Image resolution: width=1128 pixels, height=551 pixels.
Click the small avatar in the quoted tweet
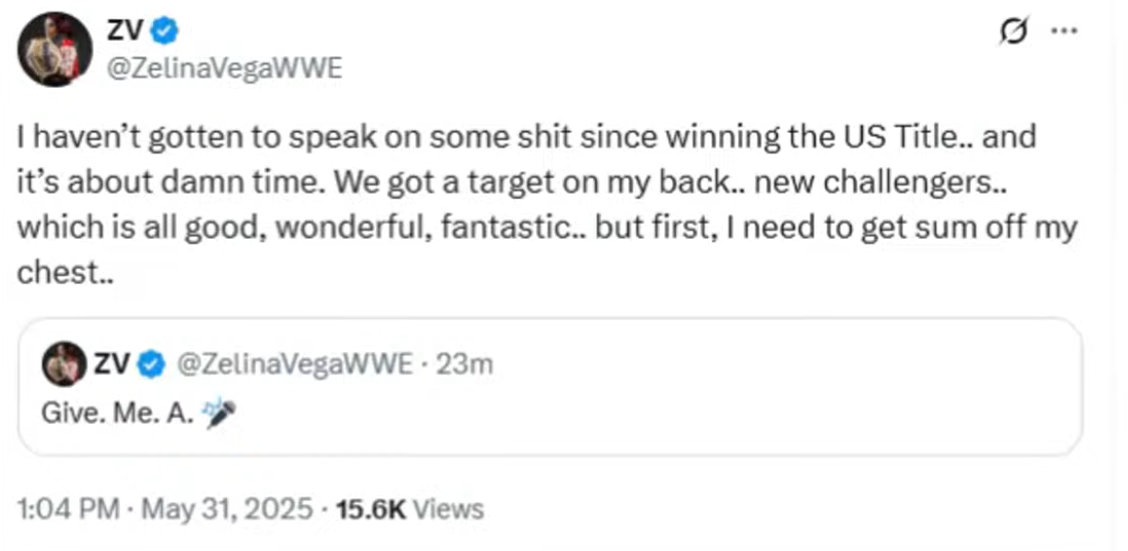pos(63,364)
